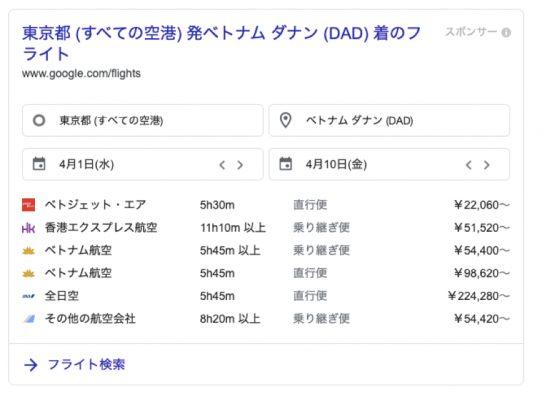Open the departure date field 4月1日(水)
This screenshot has height=400, width=542.
tap(143, 164)
